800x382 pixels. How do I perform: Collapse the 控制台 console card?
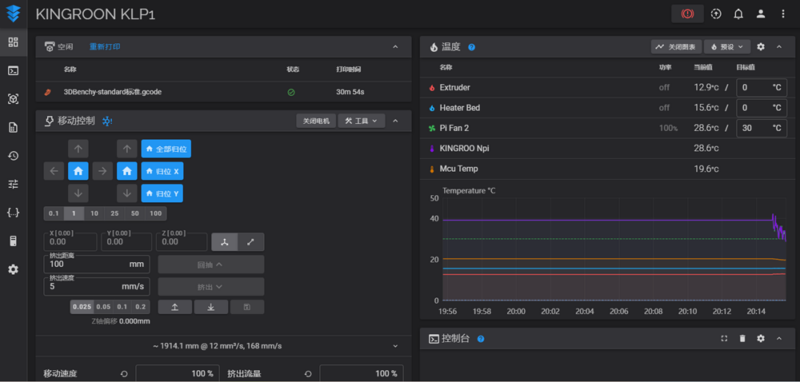[x=779, y=339]
